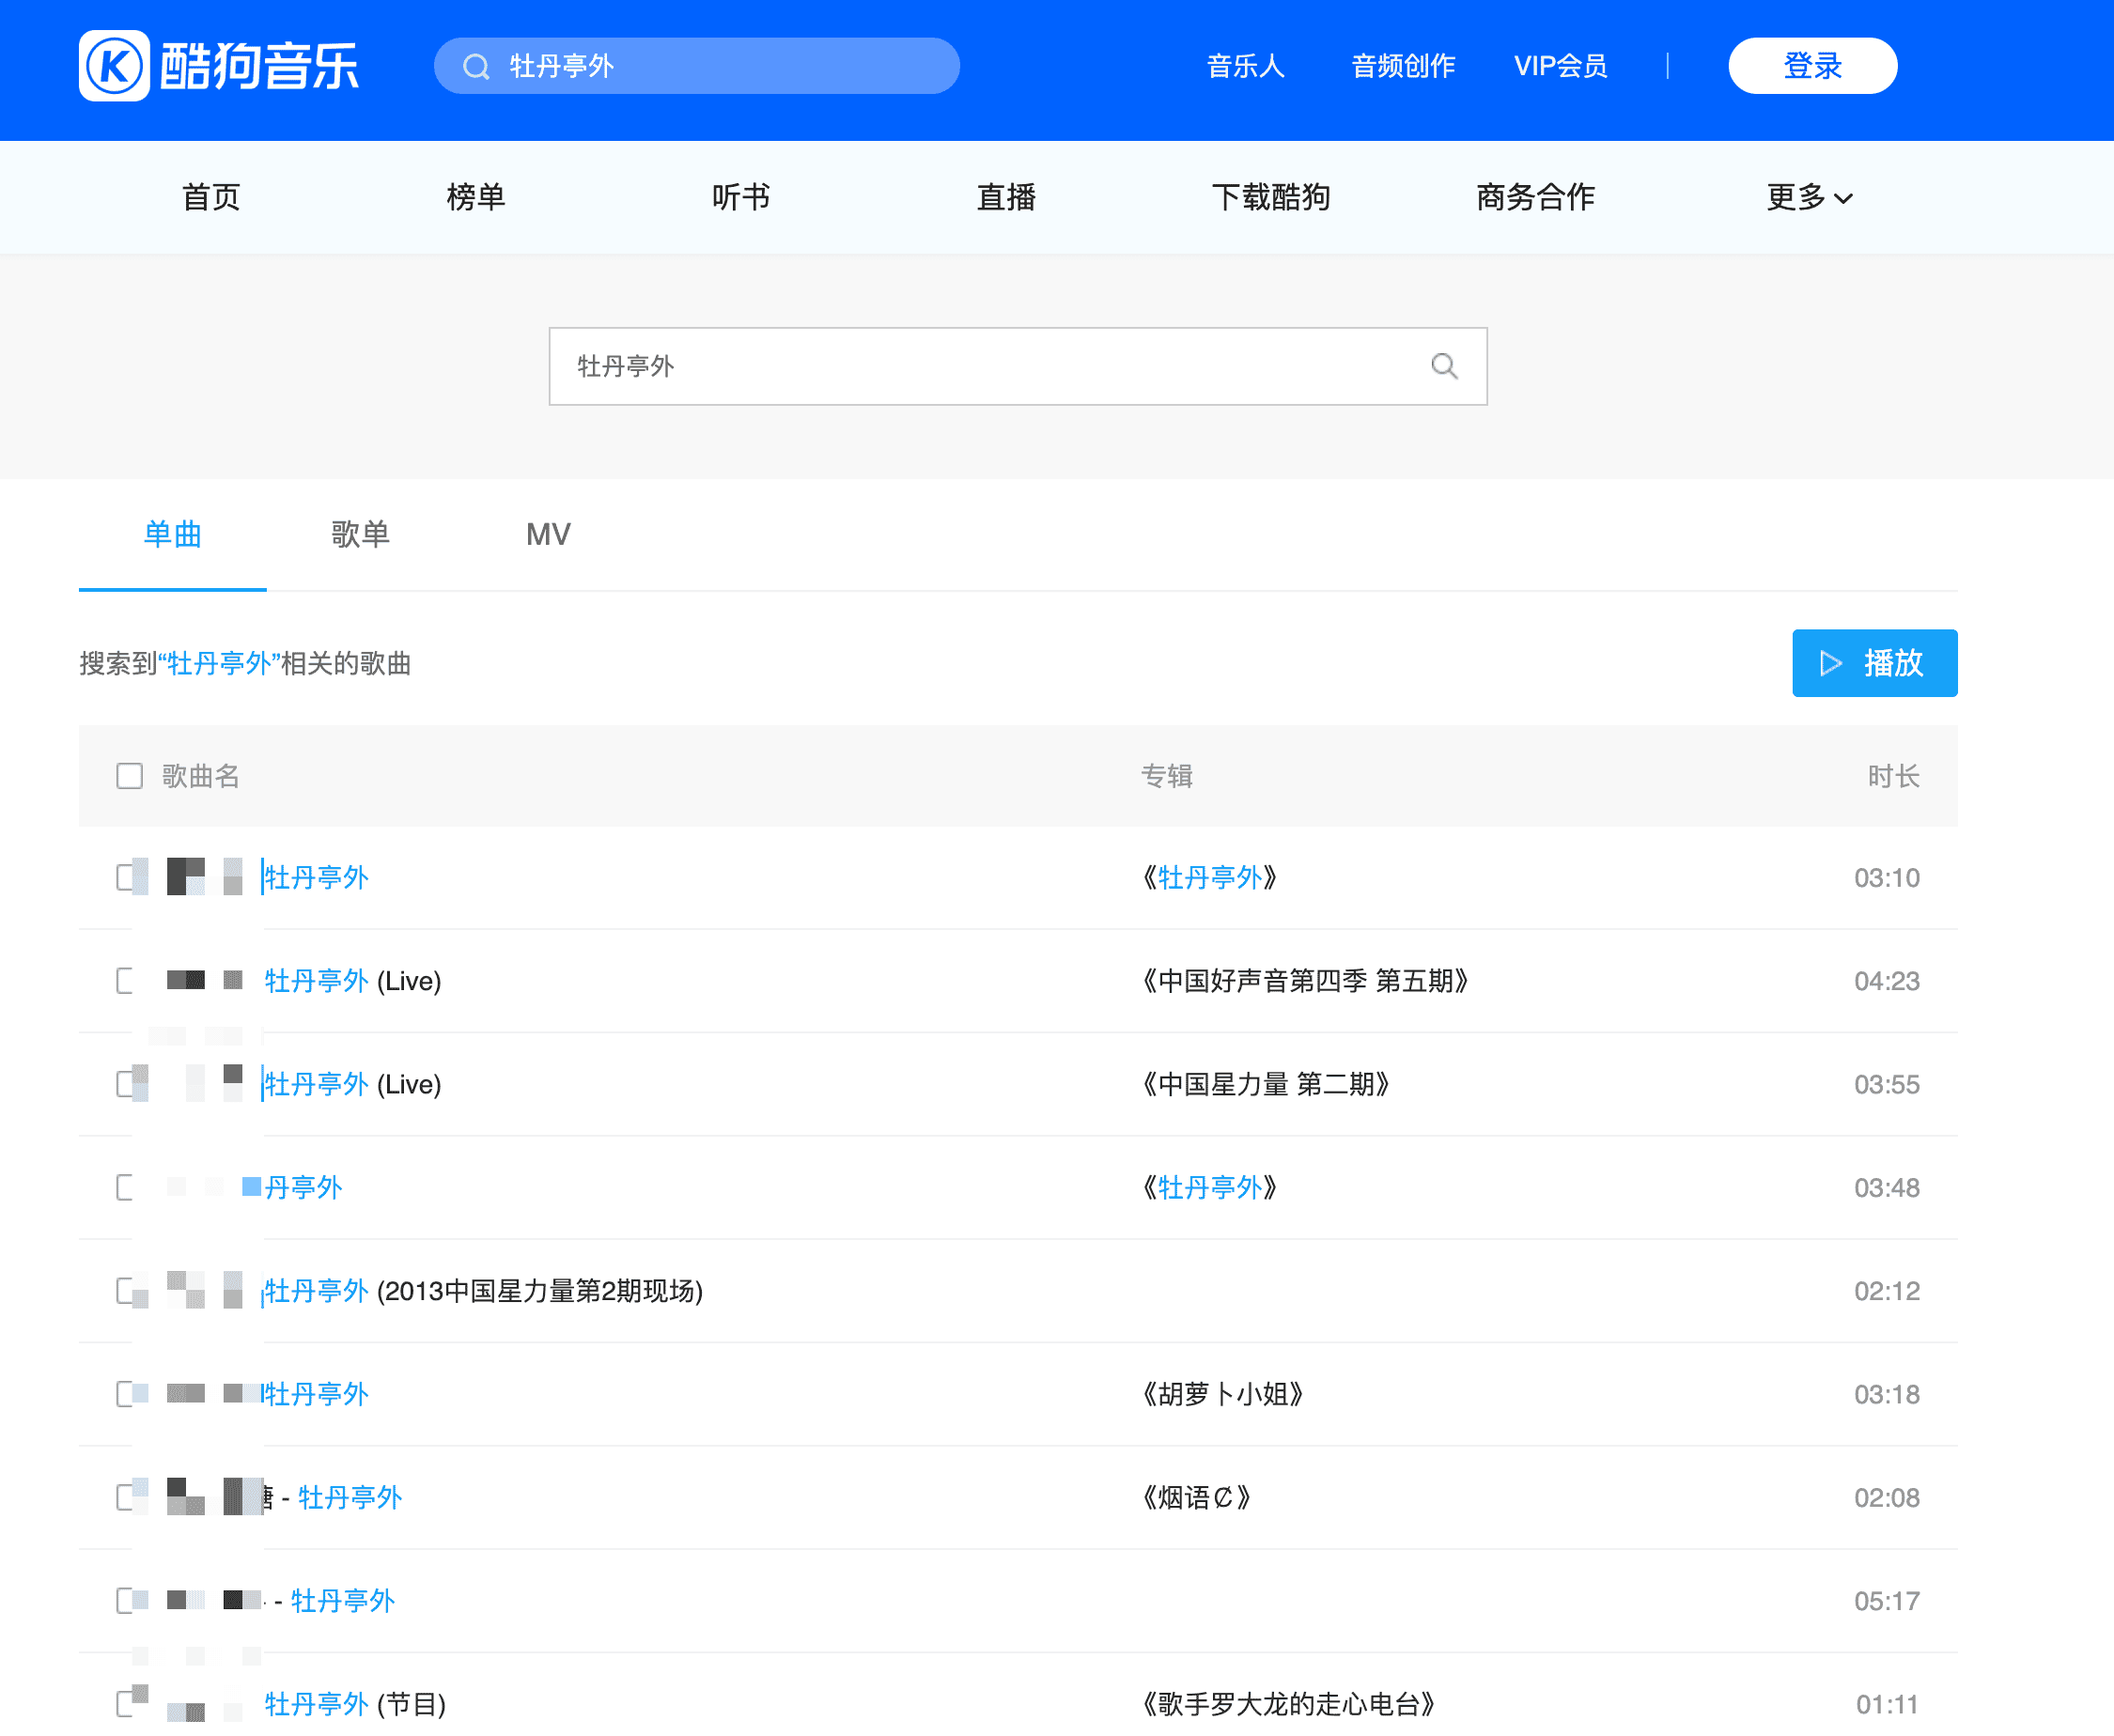2114x1736 pixels.
Task: Open the 直播 live section
Action: tap(1006, 197)
